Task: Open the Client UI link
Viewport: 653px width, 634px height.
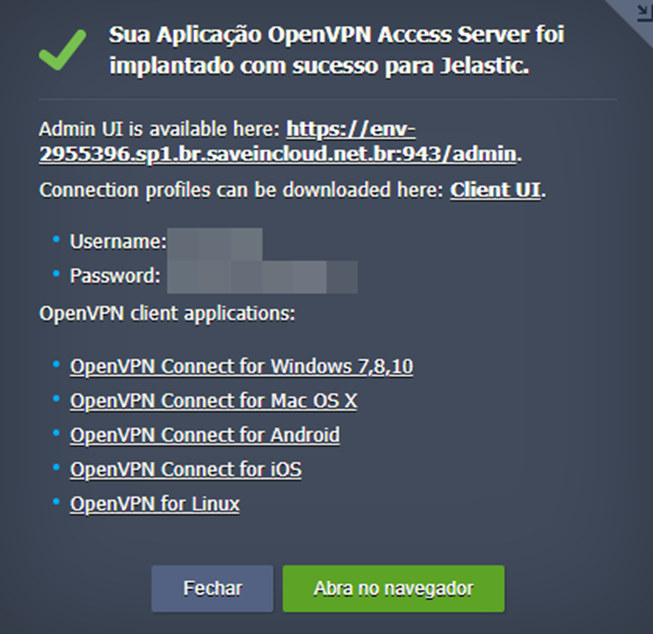Action: (x=495, y=190)
